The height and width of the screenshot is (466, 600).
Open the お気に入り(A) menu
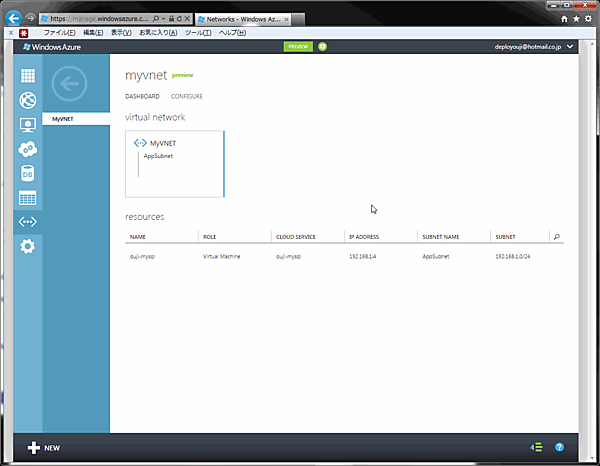(158, 33)
